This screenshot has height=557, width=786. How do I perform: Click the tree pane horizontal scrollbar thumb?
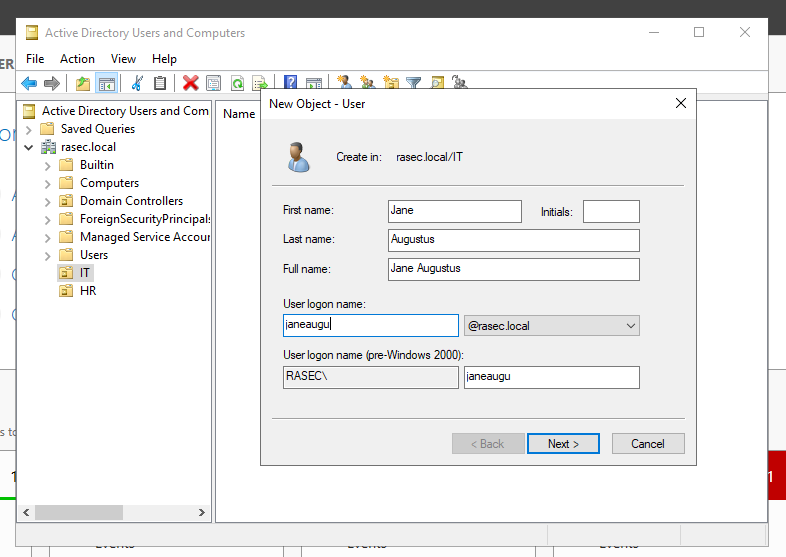coord(79,512)
